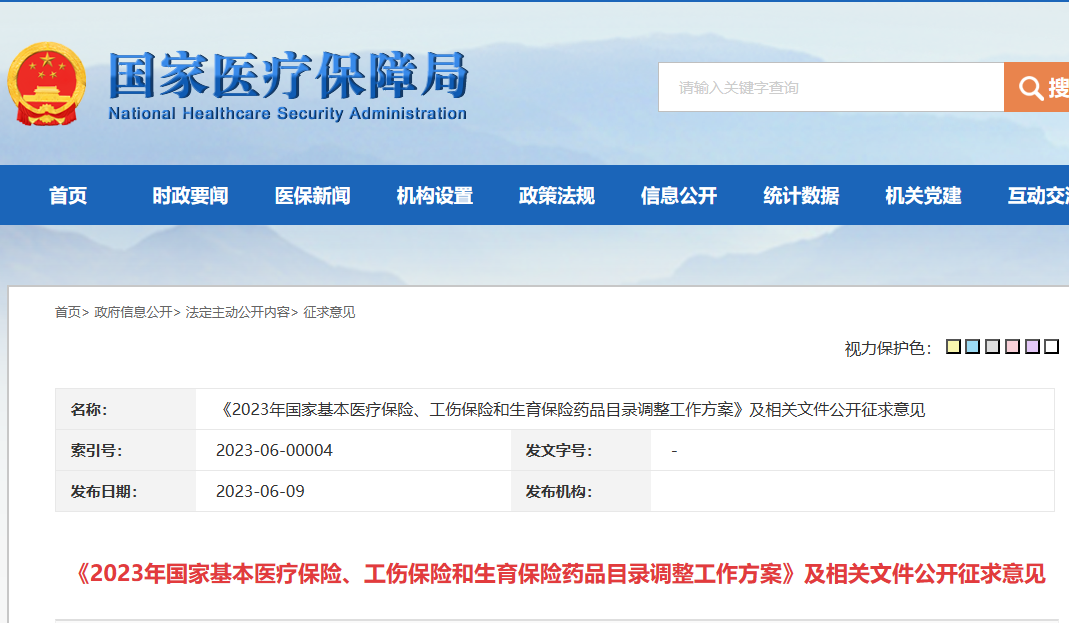Viewport: 1069px width, 623px height.
Task: Select the yellow eye-protection color swatch
Action: [953, 346]
